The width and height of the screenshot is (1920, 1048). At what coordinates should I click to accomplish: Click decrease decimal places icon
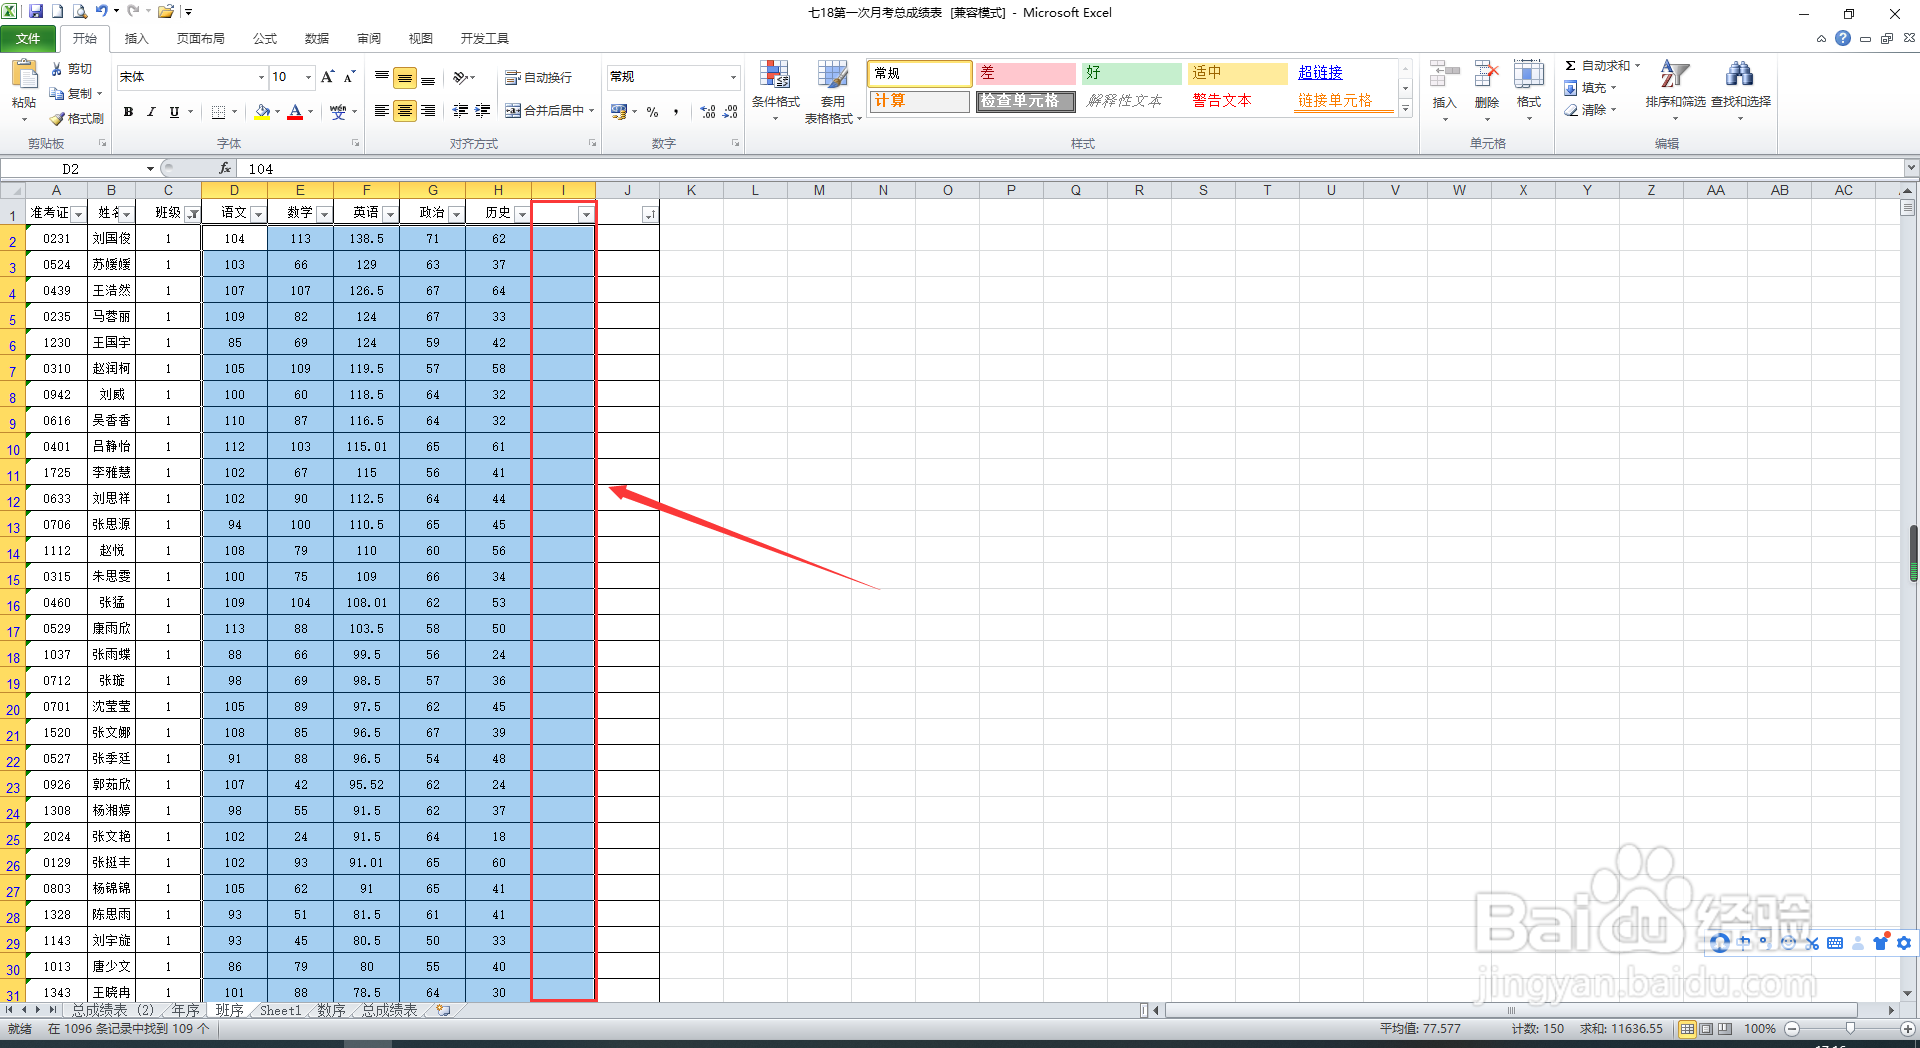tap(730, 112)
